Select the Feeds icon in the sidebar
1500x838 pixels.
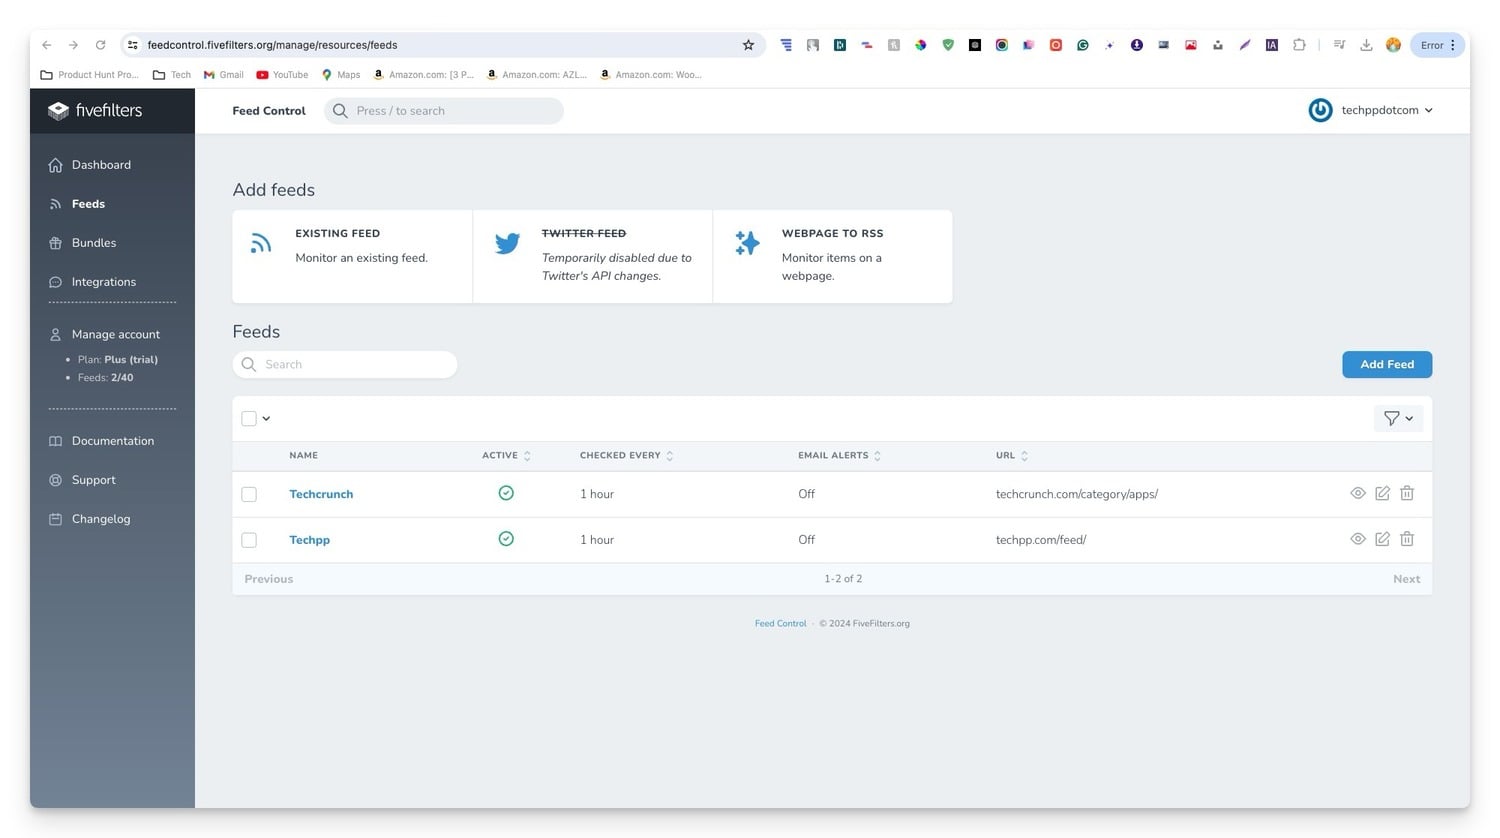click(x=57, y=203)
